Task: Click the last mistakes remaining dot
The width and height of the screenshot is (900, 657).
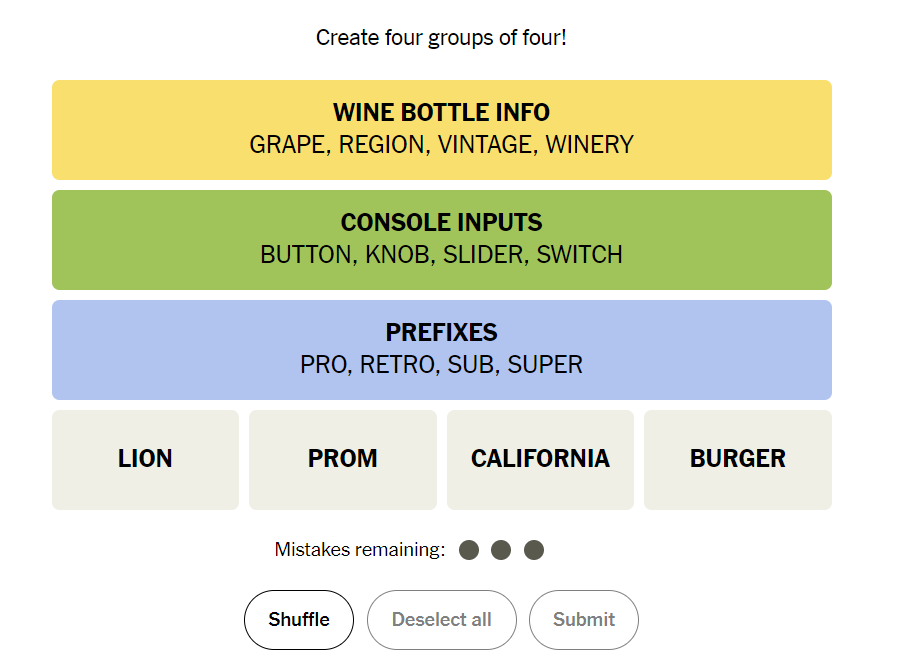Action: (x=534, y=550)
